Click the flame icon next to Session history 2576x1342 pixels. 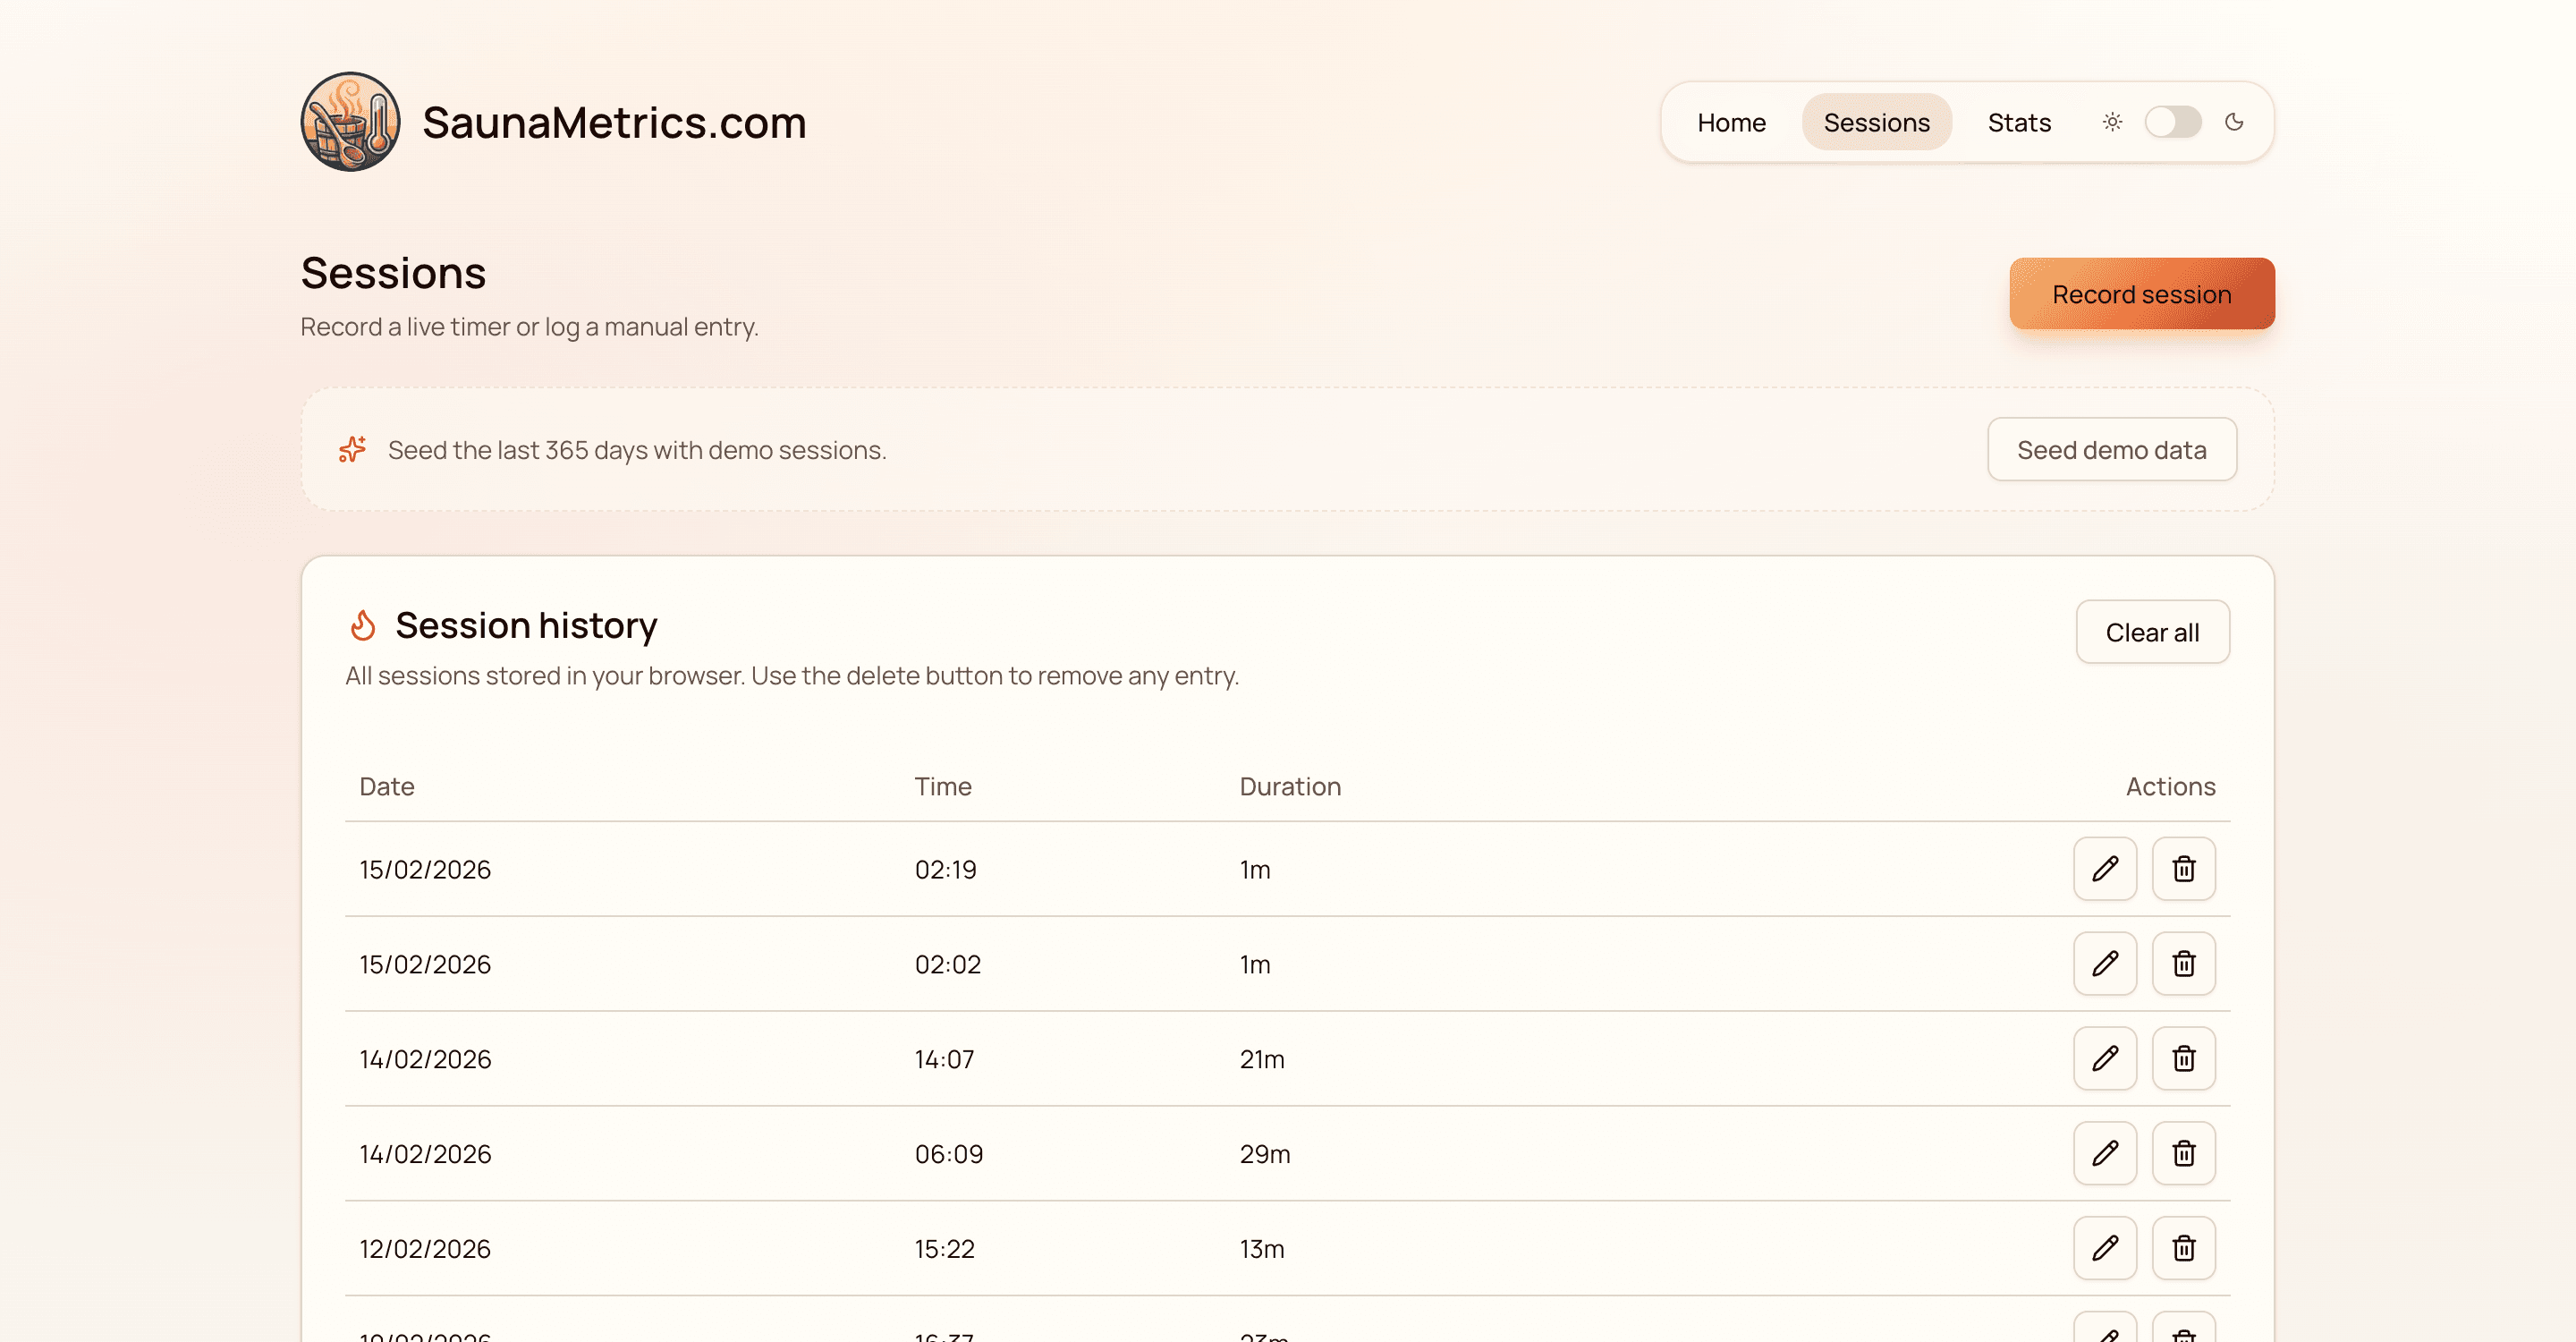pos(364,624)
